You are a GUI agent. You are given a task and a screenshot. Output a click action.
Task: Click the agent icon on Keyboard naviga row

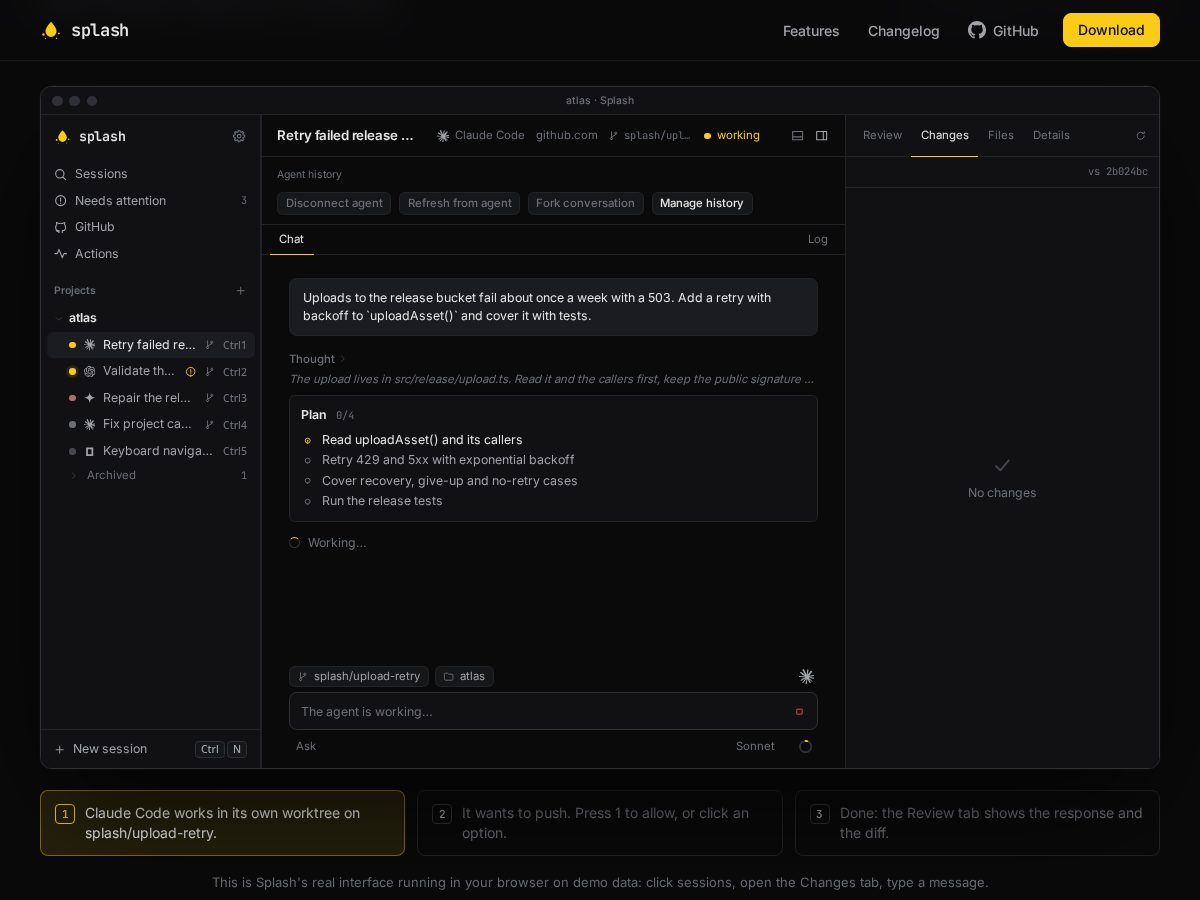(x=90, y=451)
